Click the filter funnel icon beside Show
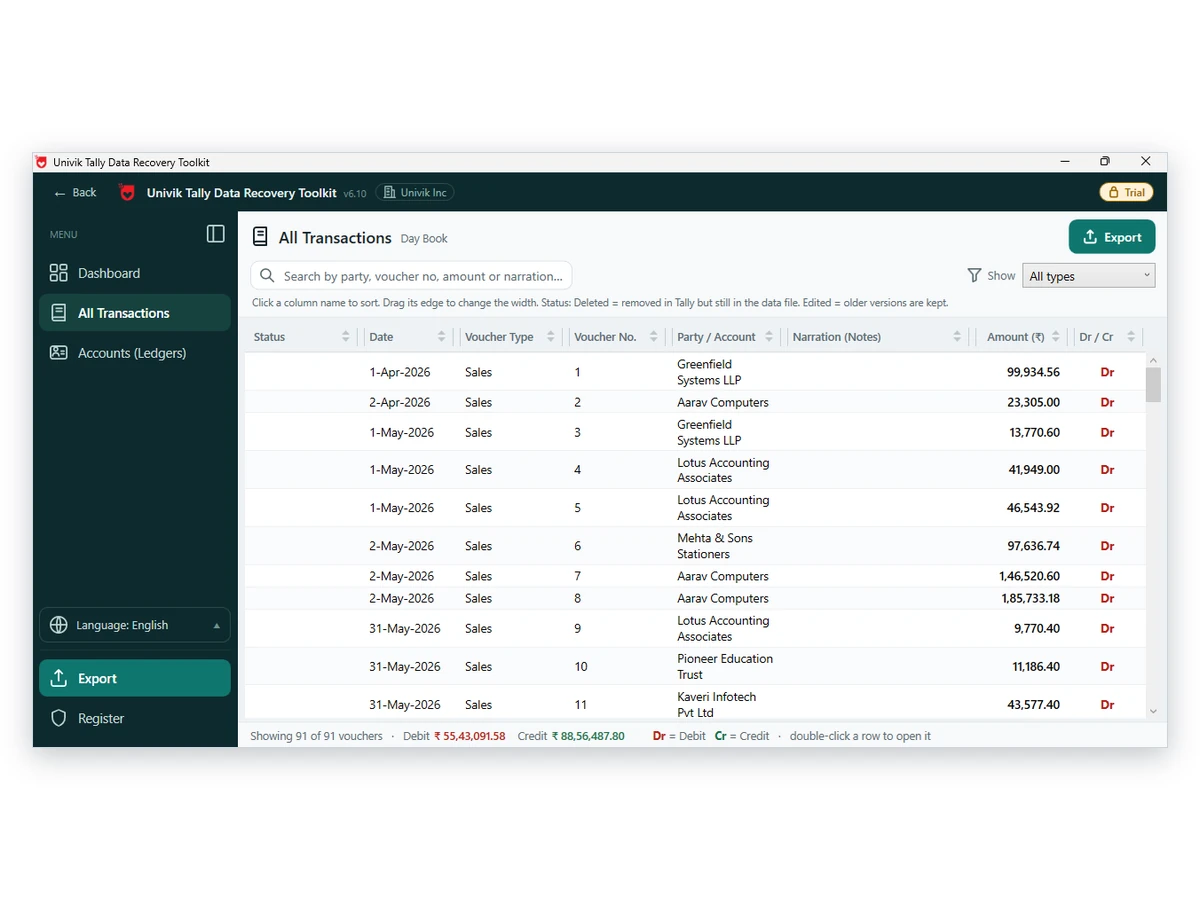 [x=974, y=275]
